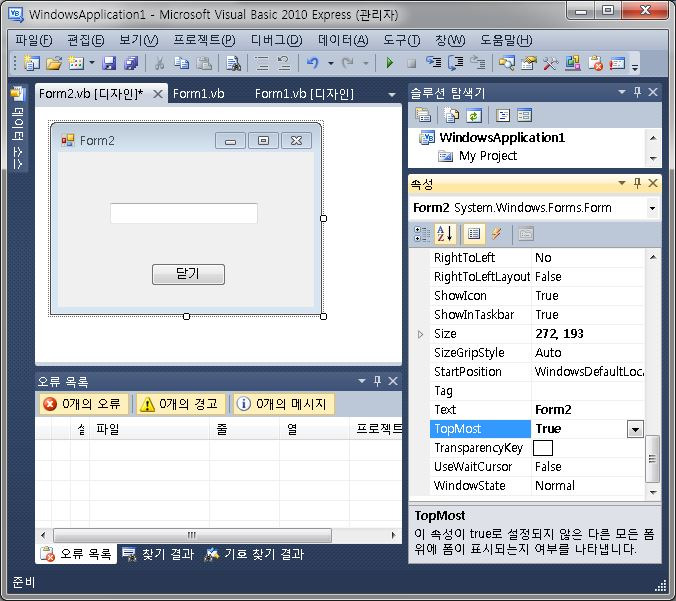This screenshot has height=601, width=676.
Task: Save the current file with the floppy icon
Action: click(x=110, y=64)
